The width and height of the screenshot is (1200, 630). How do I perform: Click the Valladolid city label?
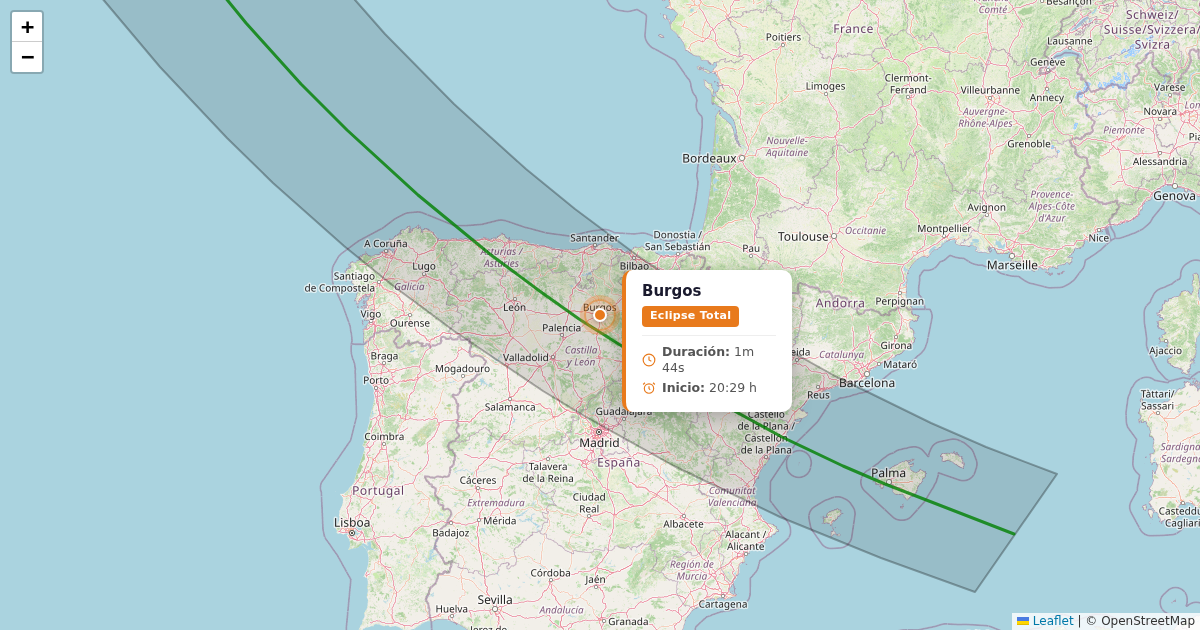point(526,357)
